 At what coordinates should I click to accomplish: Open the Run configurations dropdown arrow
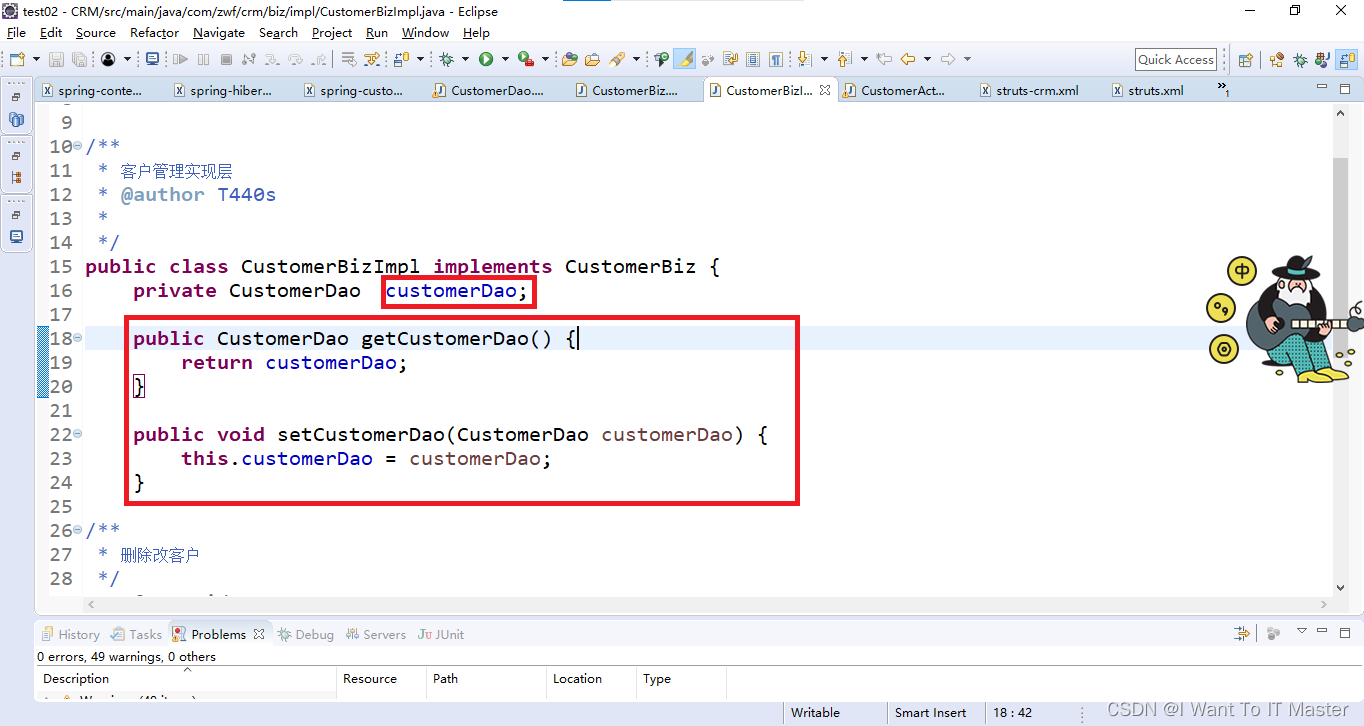click(505, 59)
